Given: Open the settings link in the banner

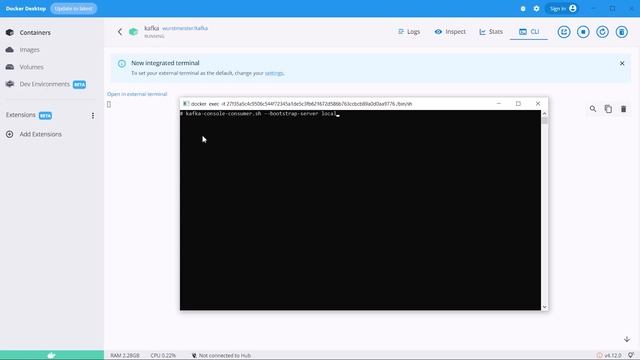Looking at the screenshot, I should pyautogui.click(x=274, y=73).
